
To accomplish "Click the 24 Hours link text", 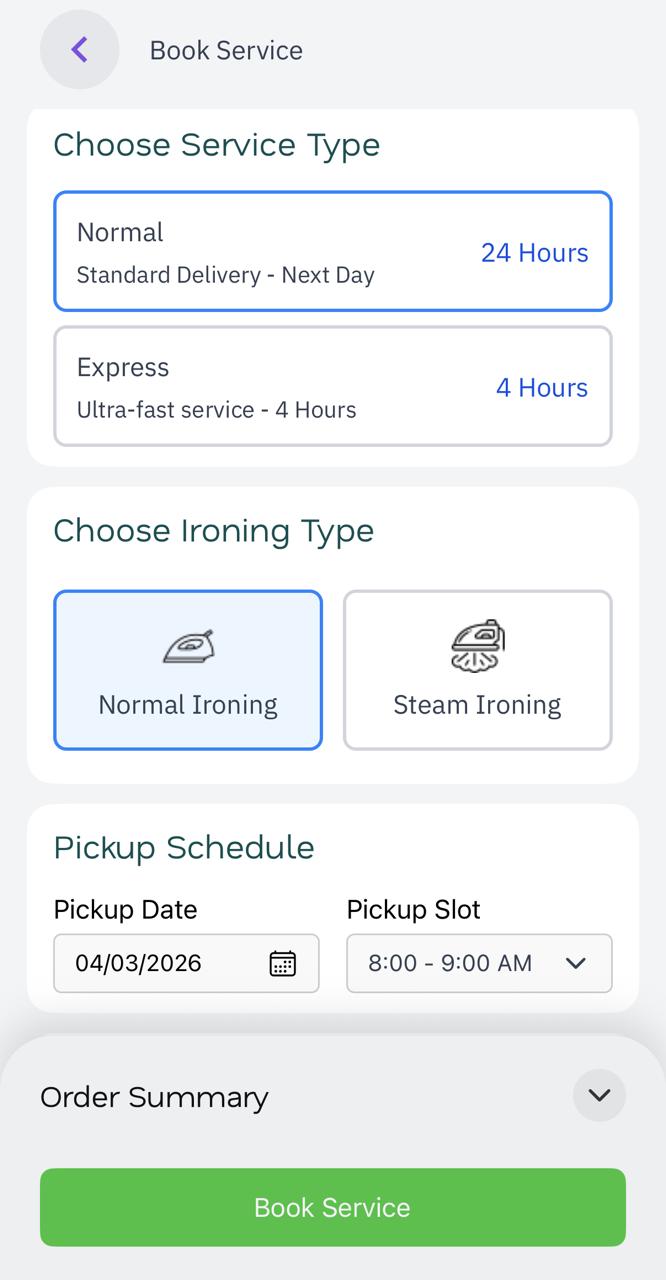I will pos(535,253).
